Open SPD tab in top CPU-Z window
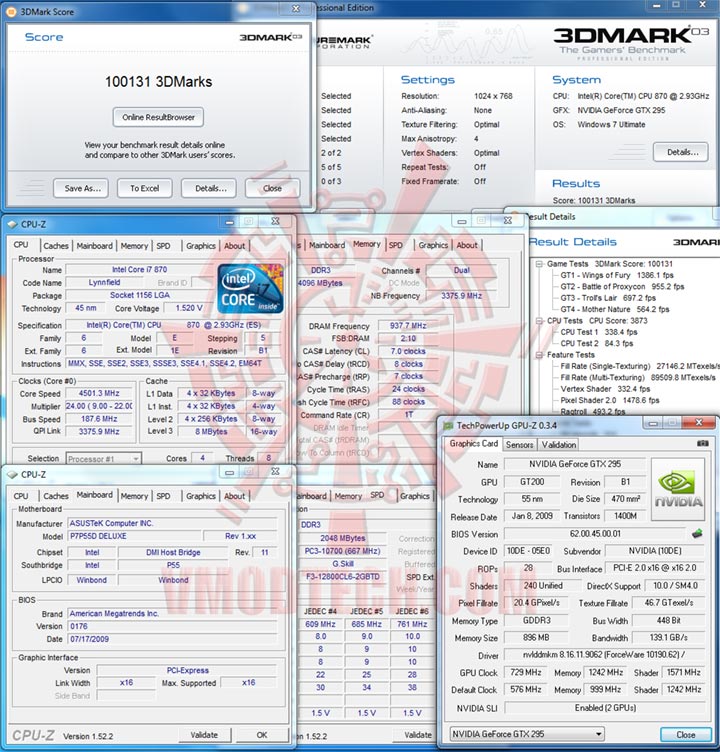Image resolution: width=720 pixels, height=752 pixels. [163, 246]
